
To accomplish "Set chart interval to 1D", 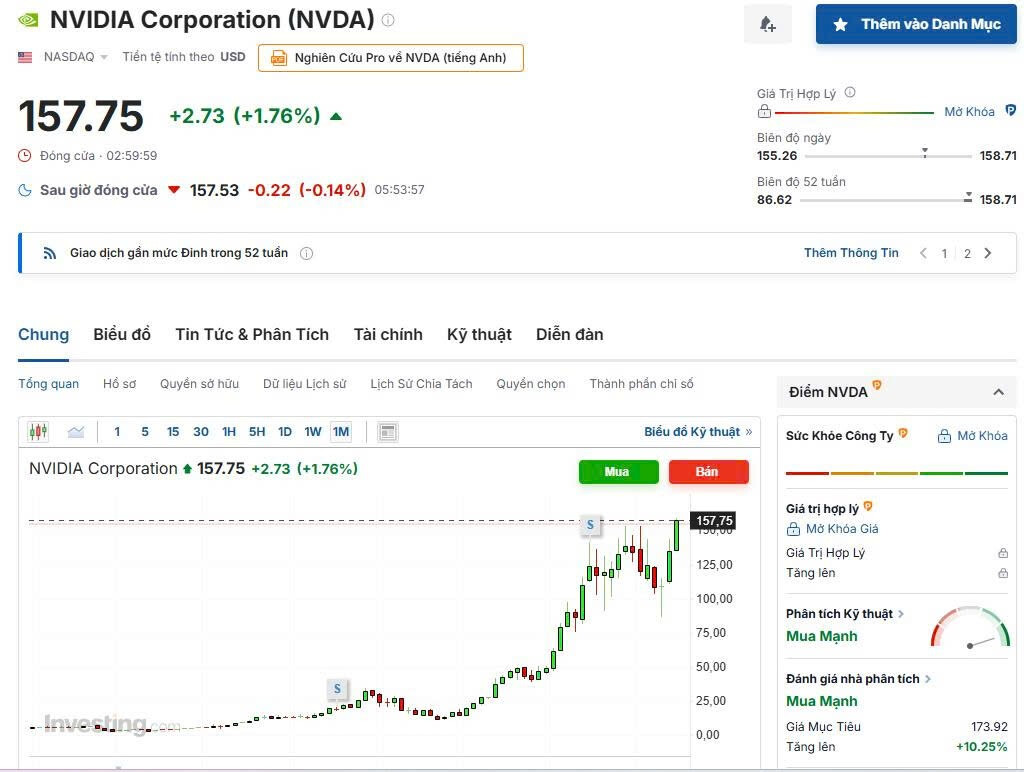I will pyautogui.click(x=285, y=432).
